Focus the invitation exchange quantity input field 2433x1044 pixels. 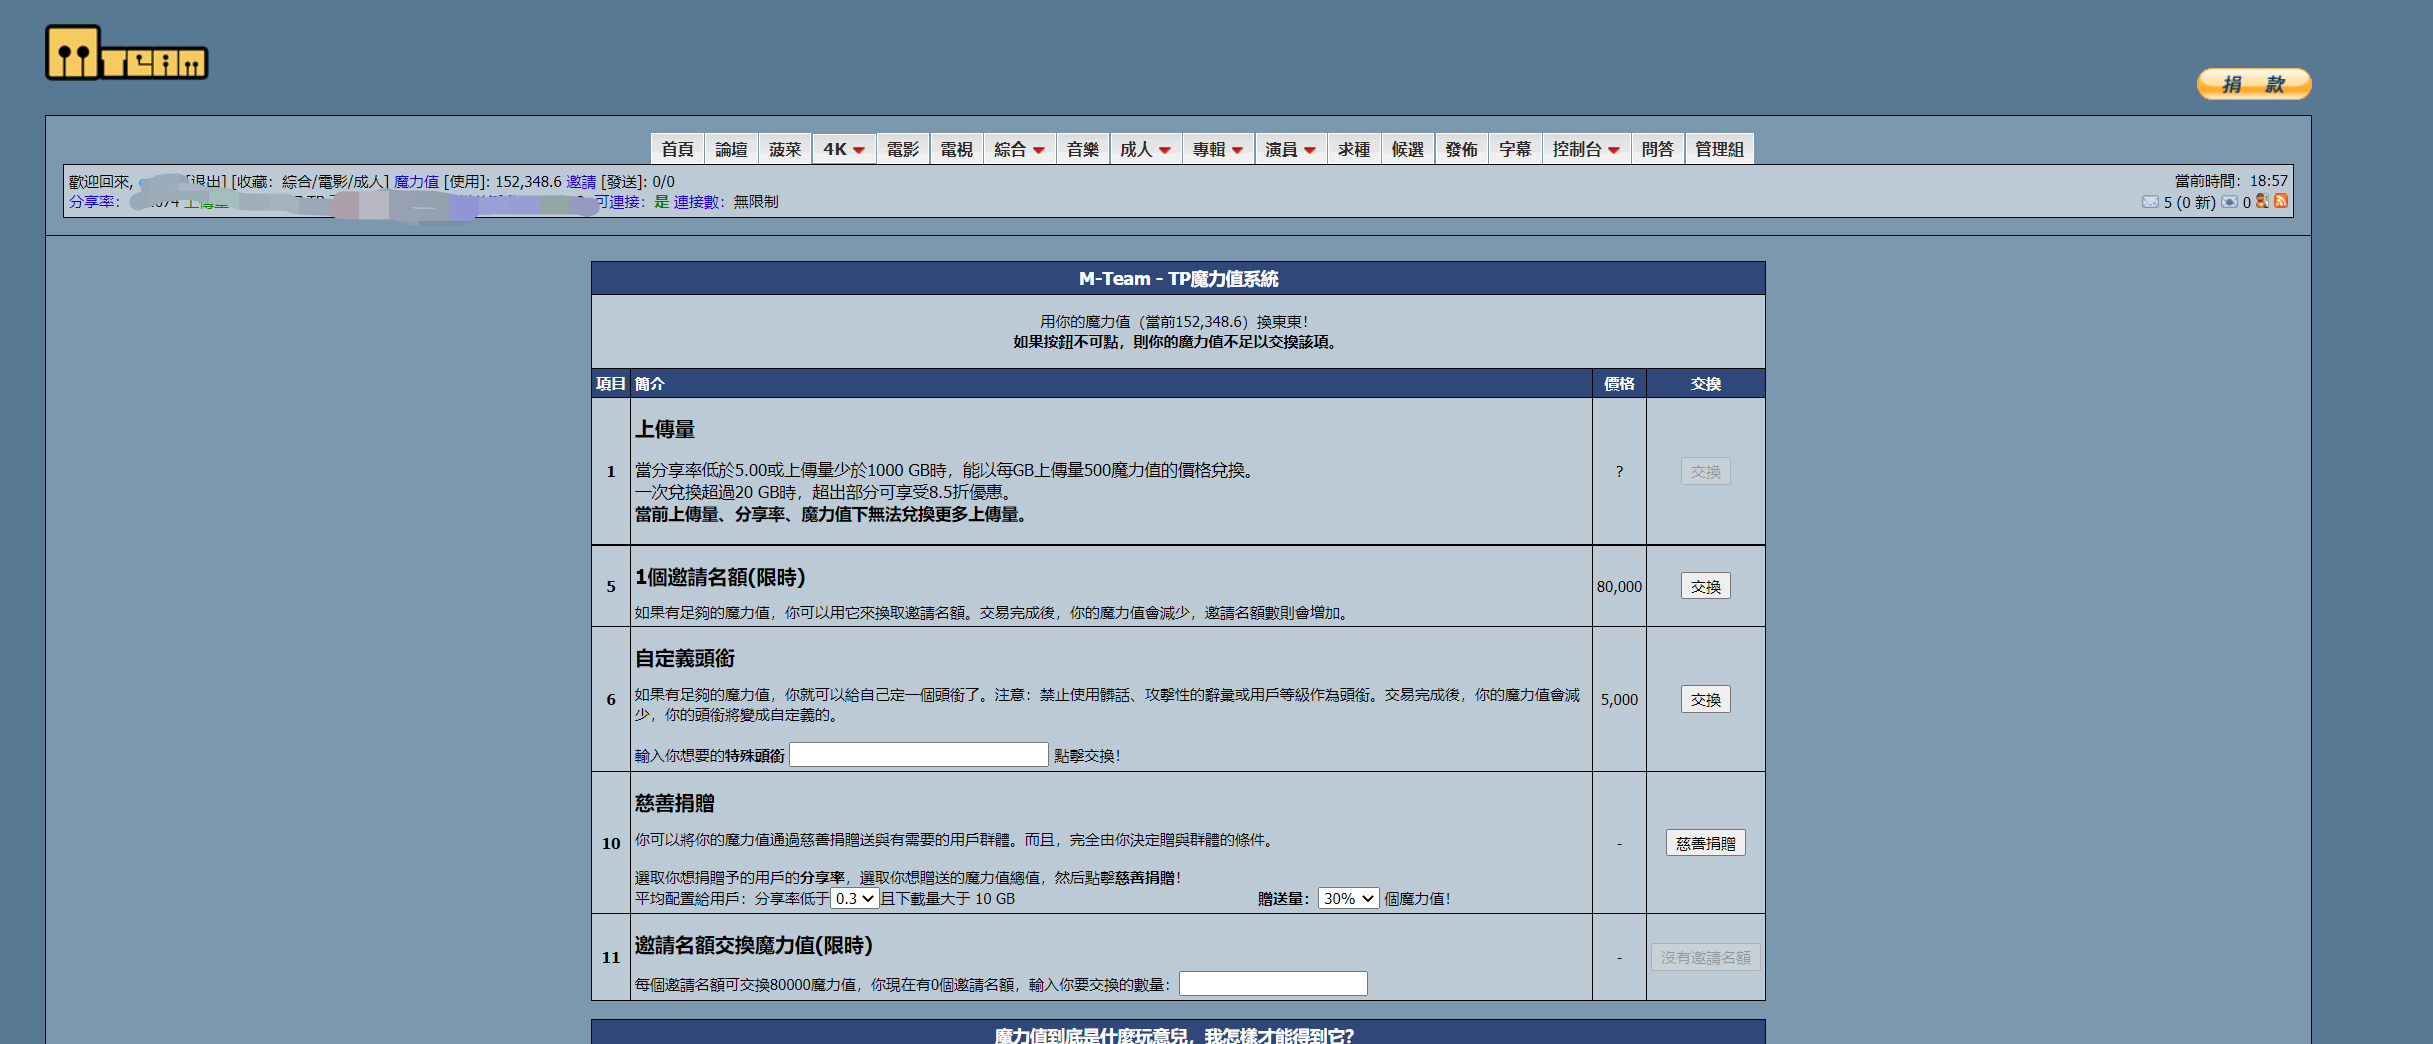pos(1273,984)
